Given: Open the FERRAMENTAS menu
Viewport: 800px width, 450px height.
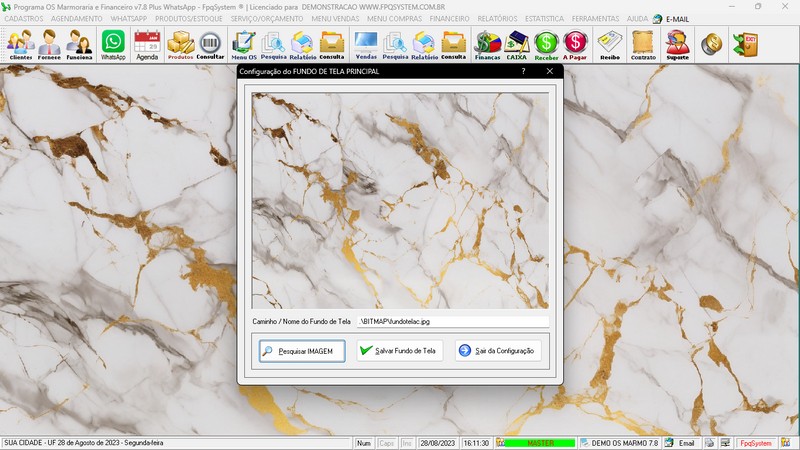Looking at the screenshot, I should pos(595,19).
